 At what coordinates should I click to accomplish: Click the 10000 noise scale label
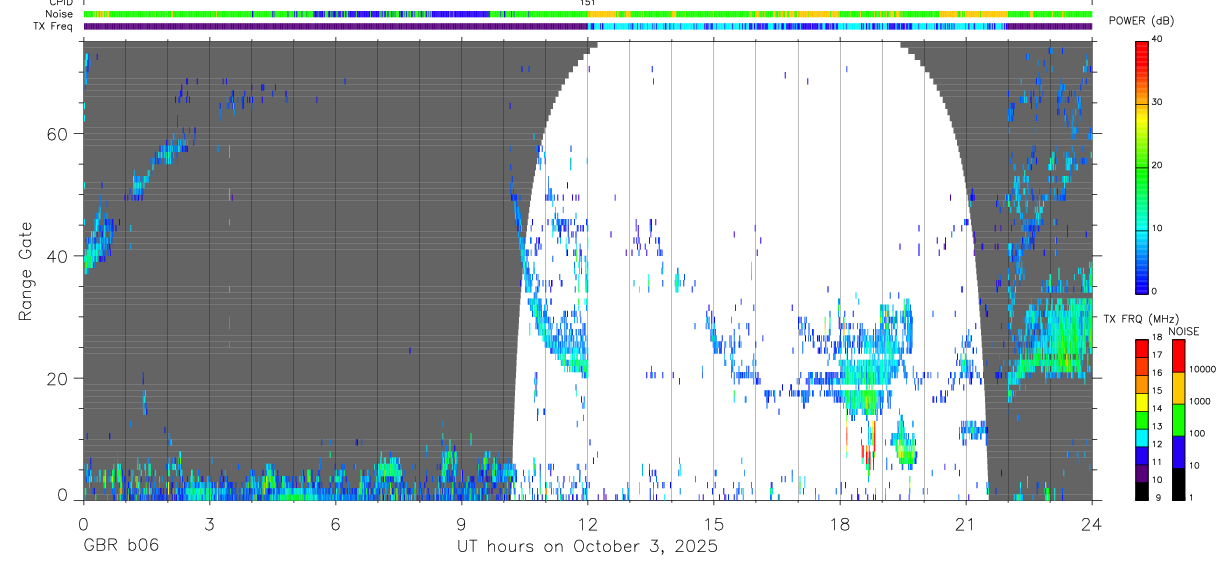pyautogui.click(x=1202, y=370)
